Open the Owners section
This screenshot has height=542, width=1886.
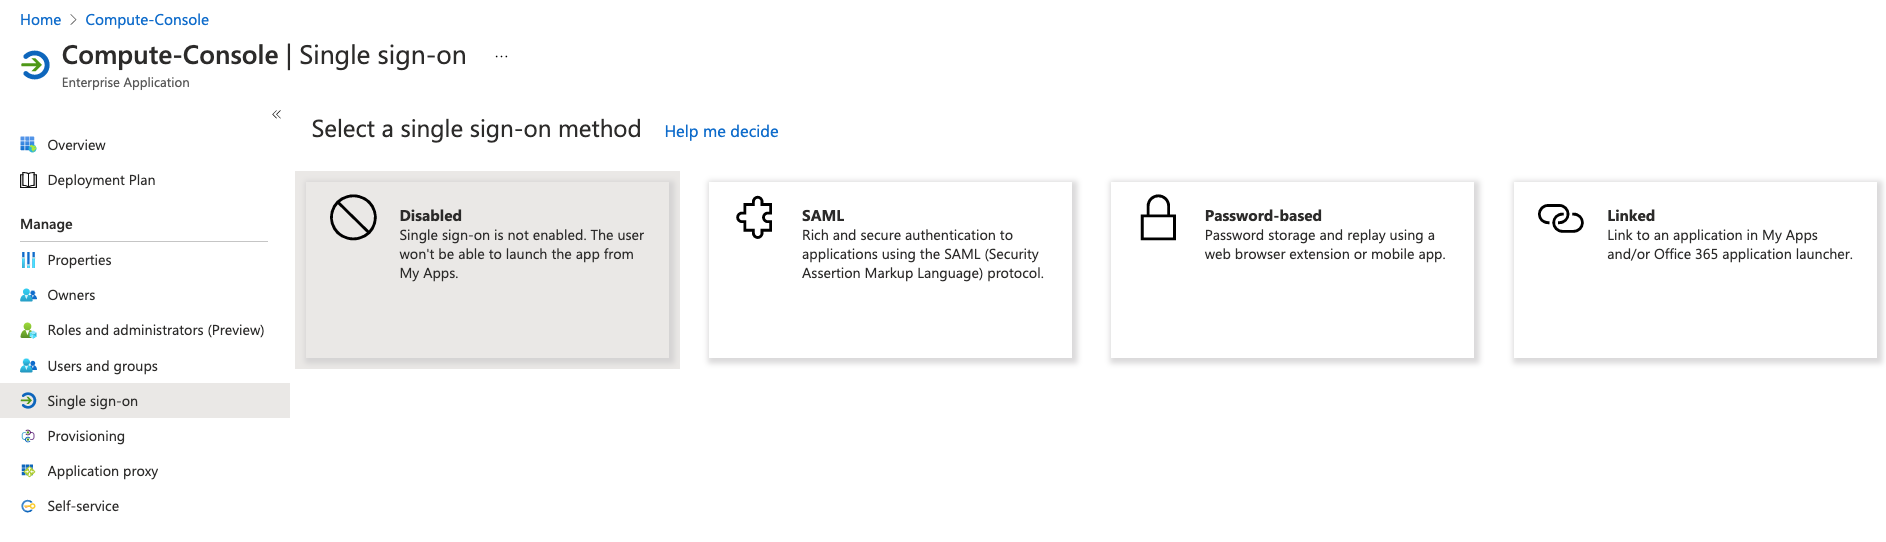click(x=145, y=295)
